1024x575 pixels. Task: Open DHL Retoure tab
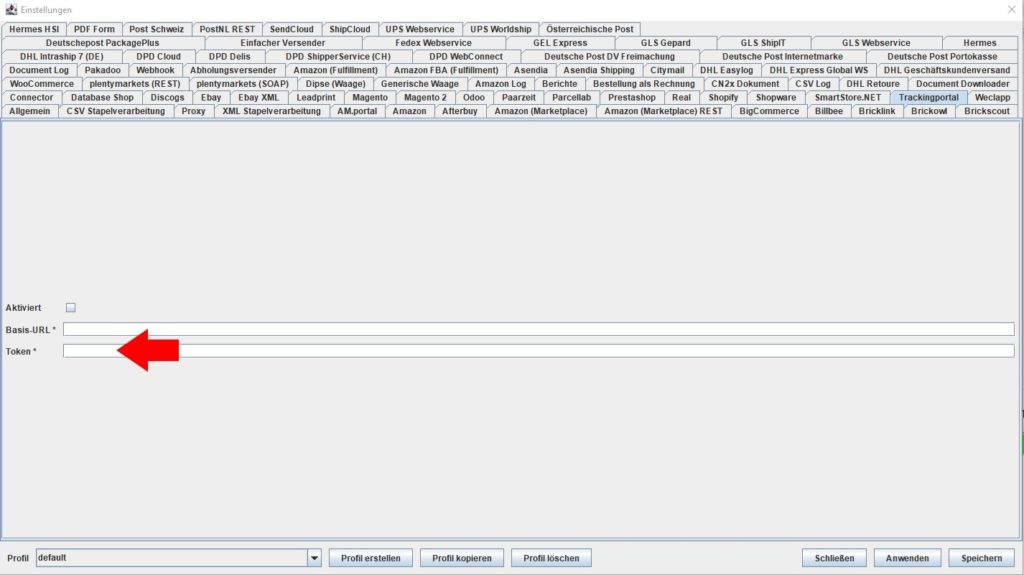872,84
